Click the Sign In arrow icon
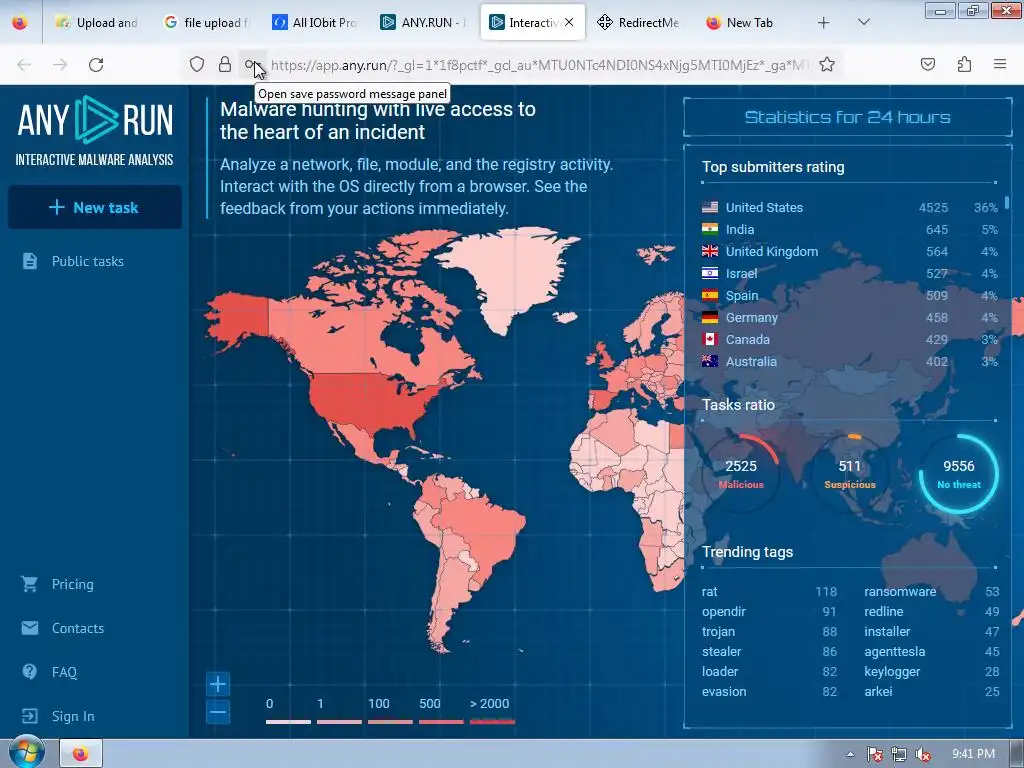This screenshot has height=768, width=1024. pos(29,716)
